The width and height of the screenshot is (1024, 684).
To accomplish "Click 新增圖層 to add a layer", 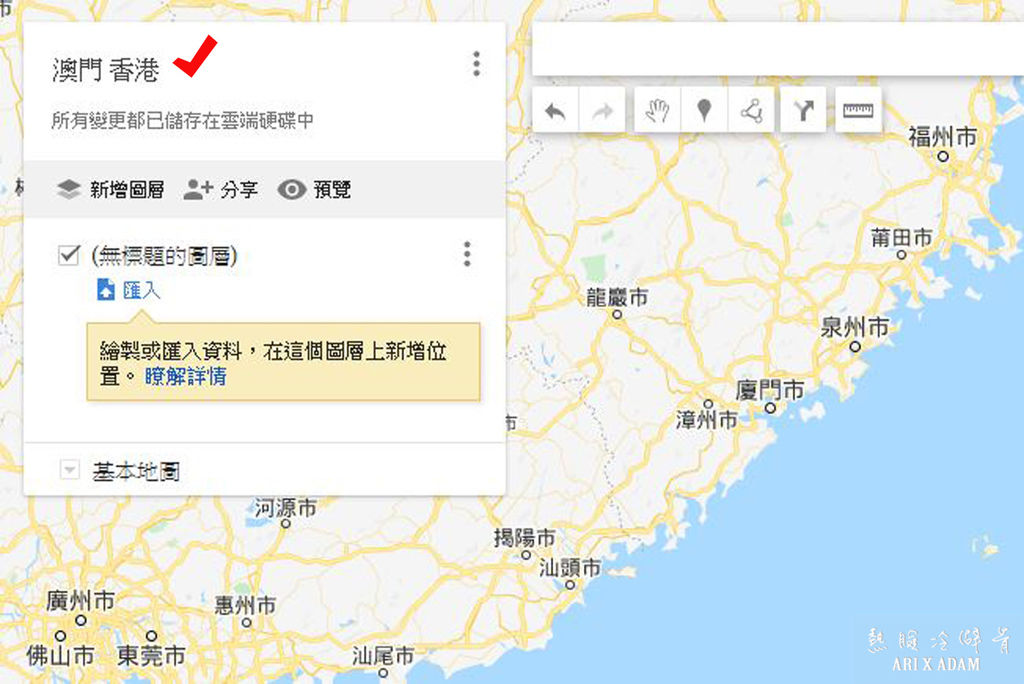I will click(x=110, y=189).
